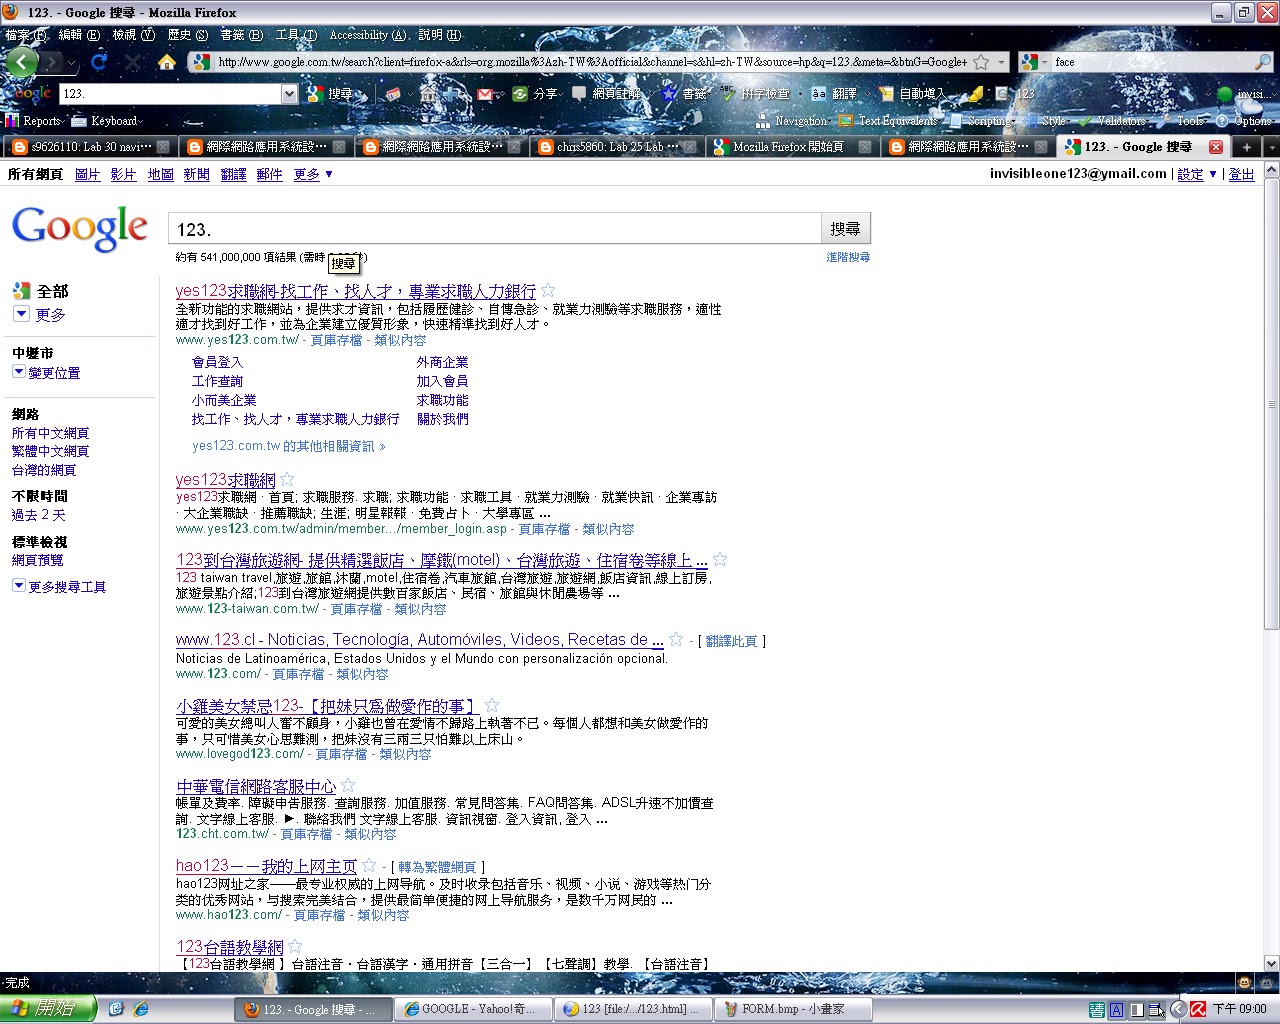Click the Google Toolbar 搜尋 button
Image resolution: width=1280 pixels, height=1024 pixels.
[330, 94]
